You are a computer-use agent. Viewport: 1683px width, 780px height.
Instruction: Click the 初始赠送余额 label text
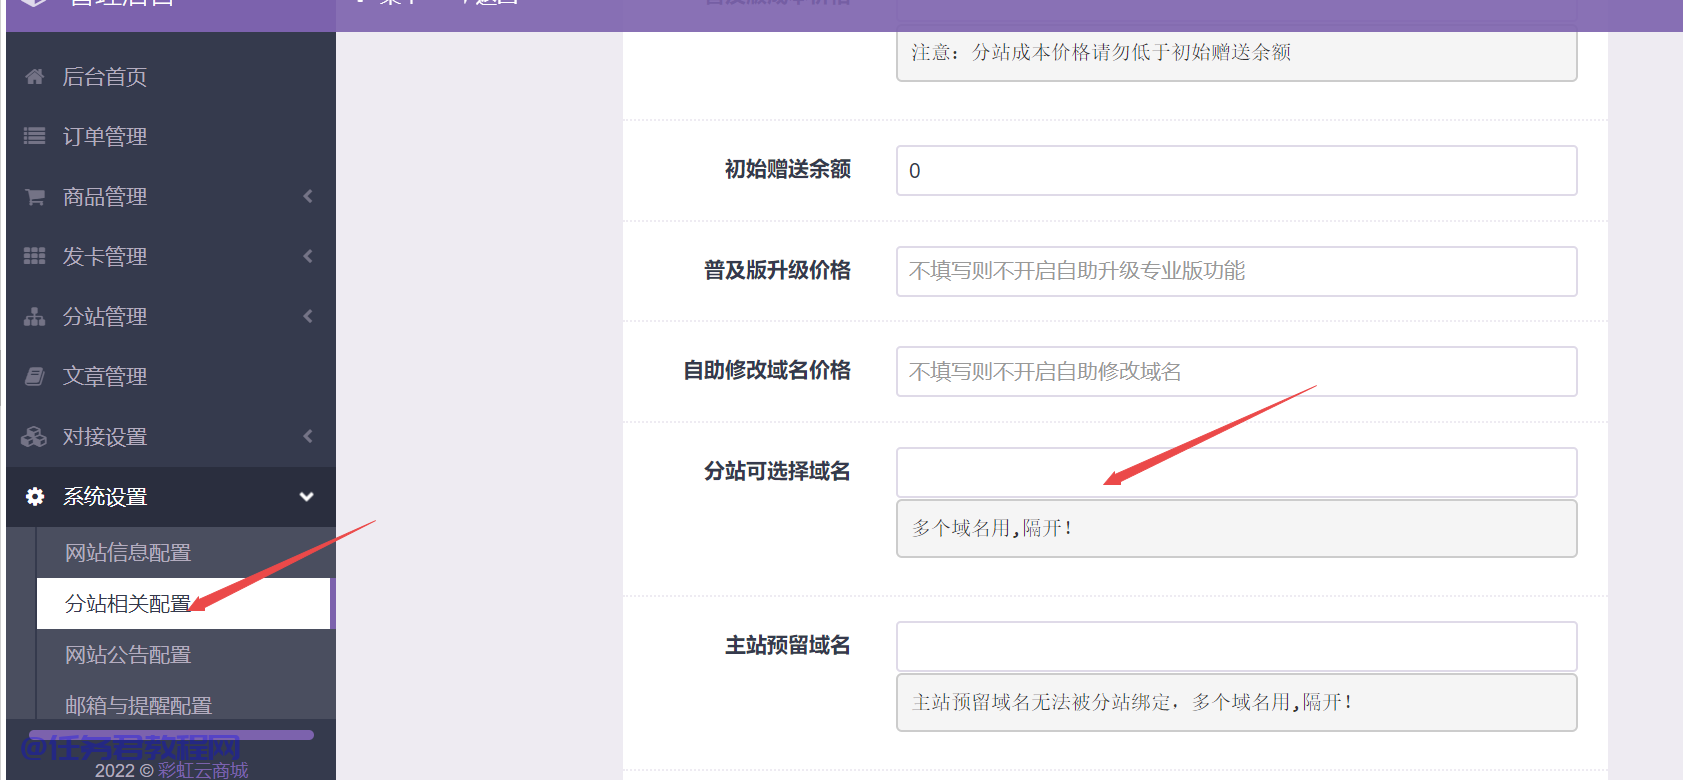point(788,169)
